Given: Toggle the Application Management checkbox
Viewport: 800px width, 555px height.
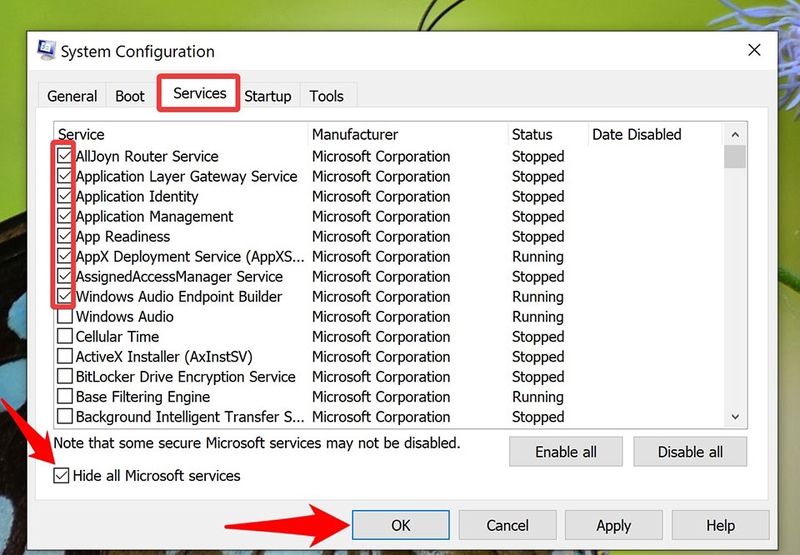Looking at the screenshot, I should (64, 216).
